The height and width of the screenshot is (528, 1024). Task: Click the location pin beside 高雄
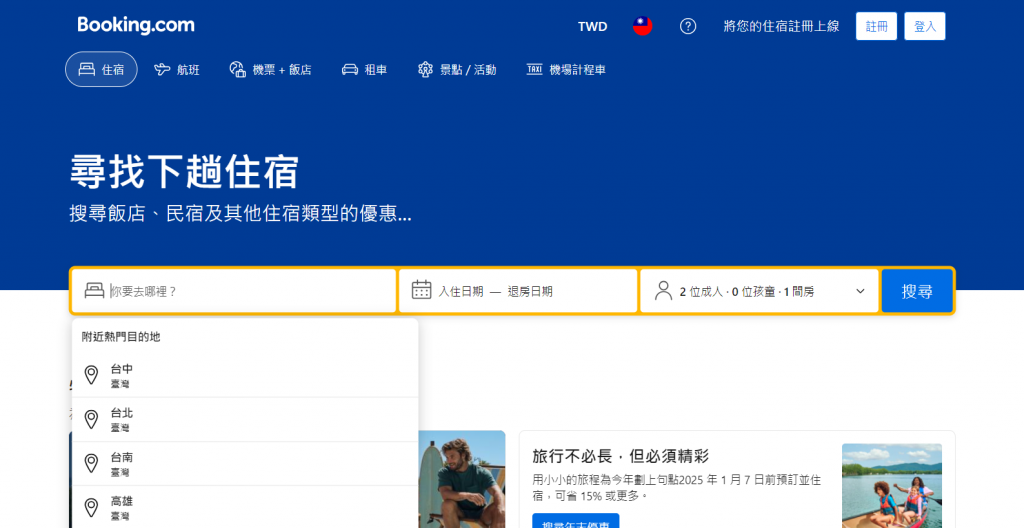coord(91,507)
